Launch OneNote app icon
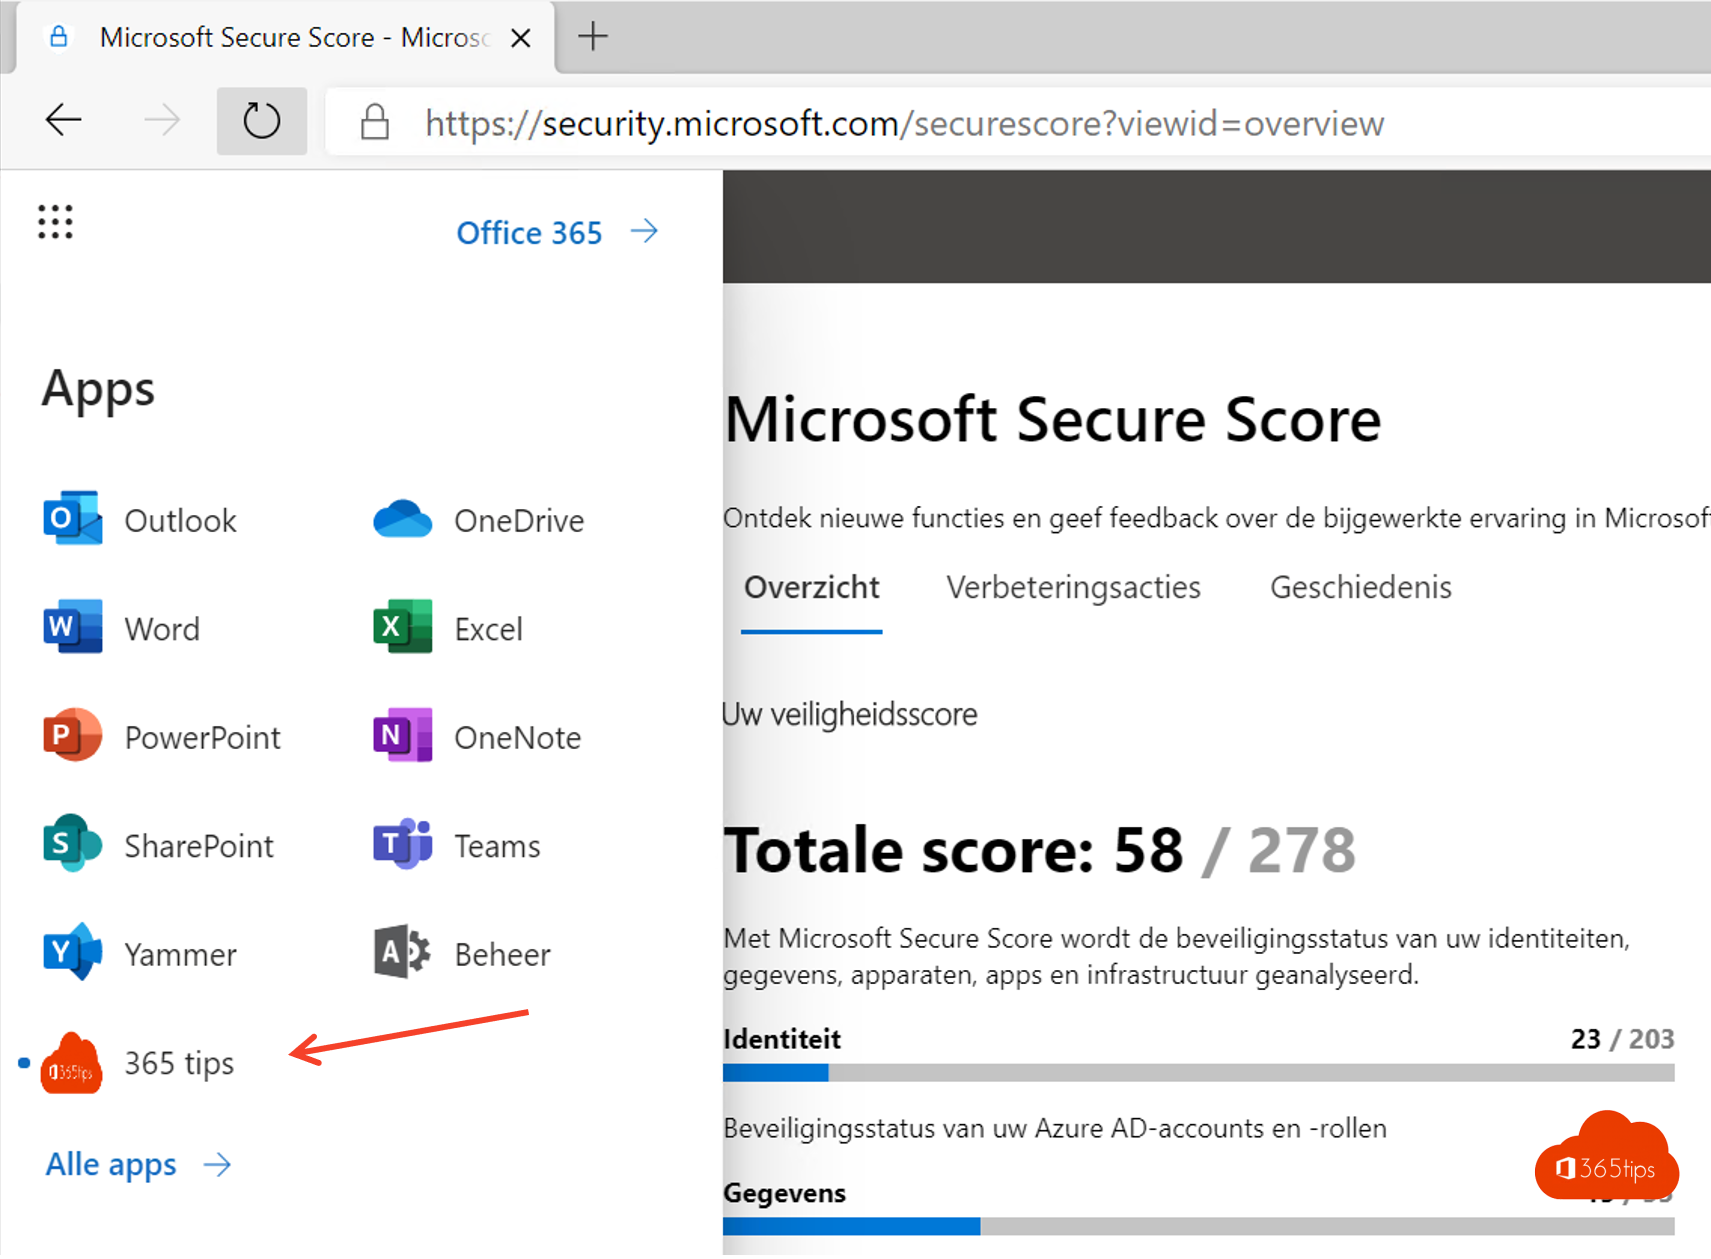Image resolution: width=1711 pixels, height=1259 pixels. click(402, 736)
